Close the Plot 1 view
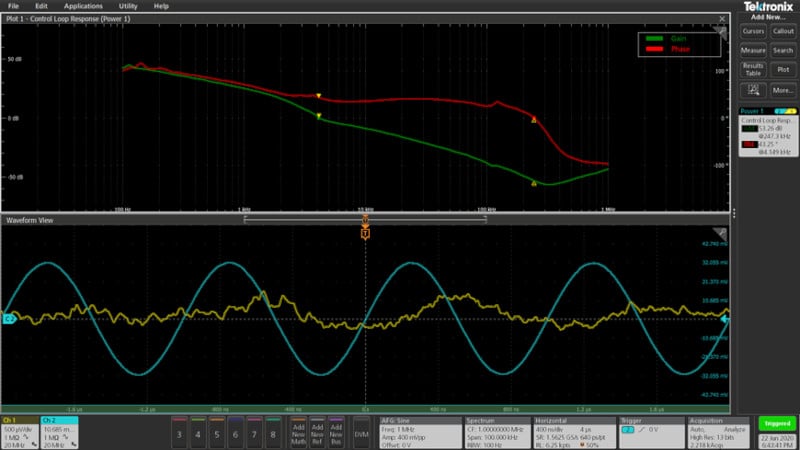Screen dimensions: 800x450 [723, 19]
